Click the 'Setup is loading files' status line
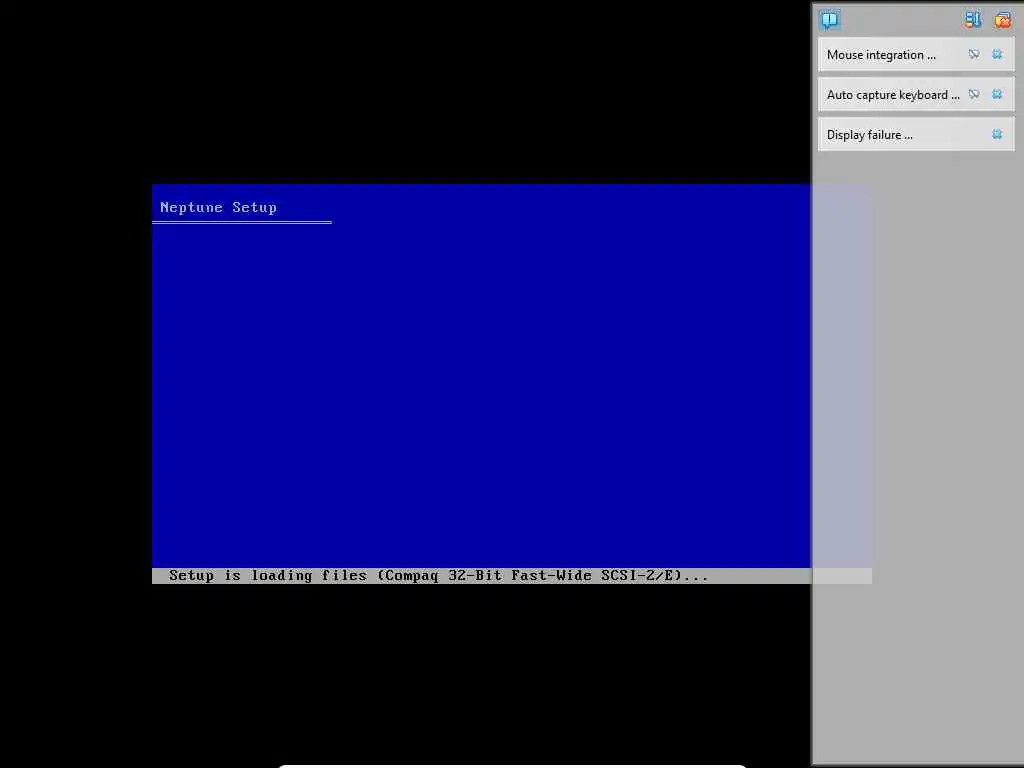 pyautogui.click(x=438, y=575)
